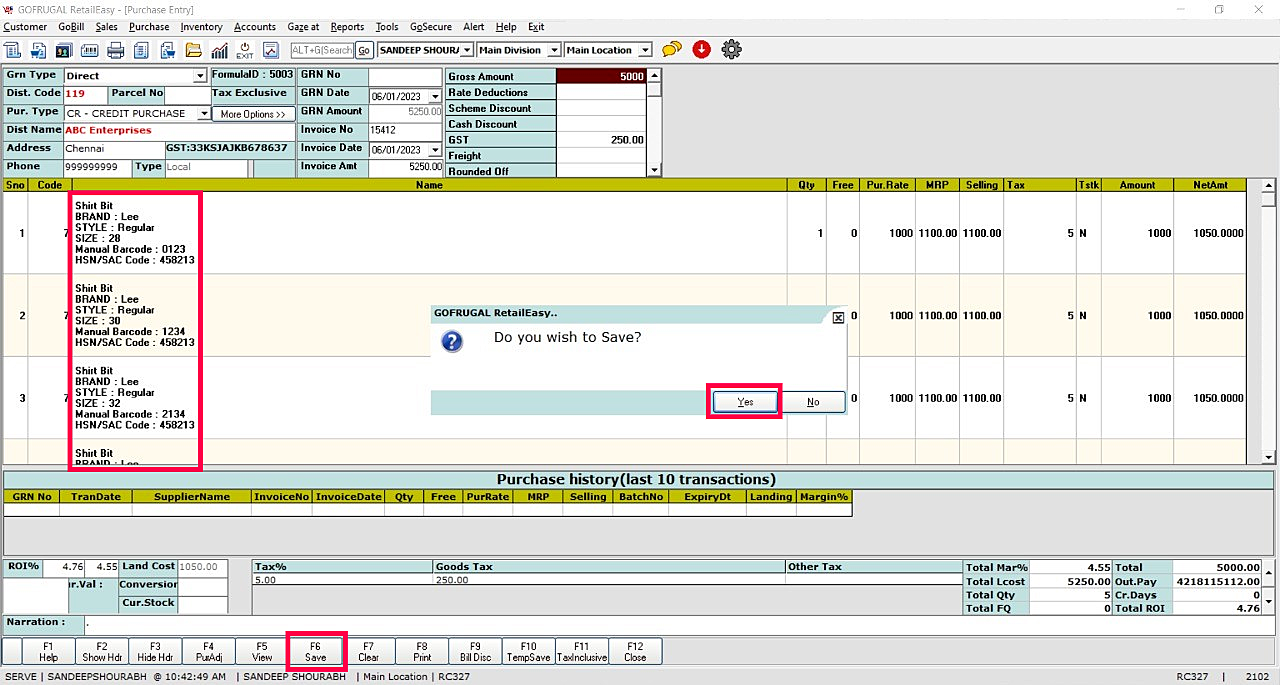Close the Save dialog with X

tap(838, 317)
